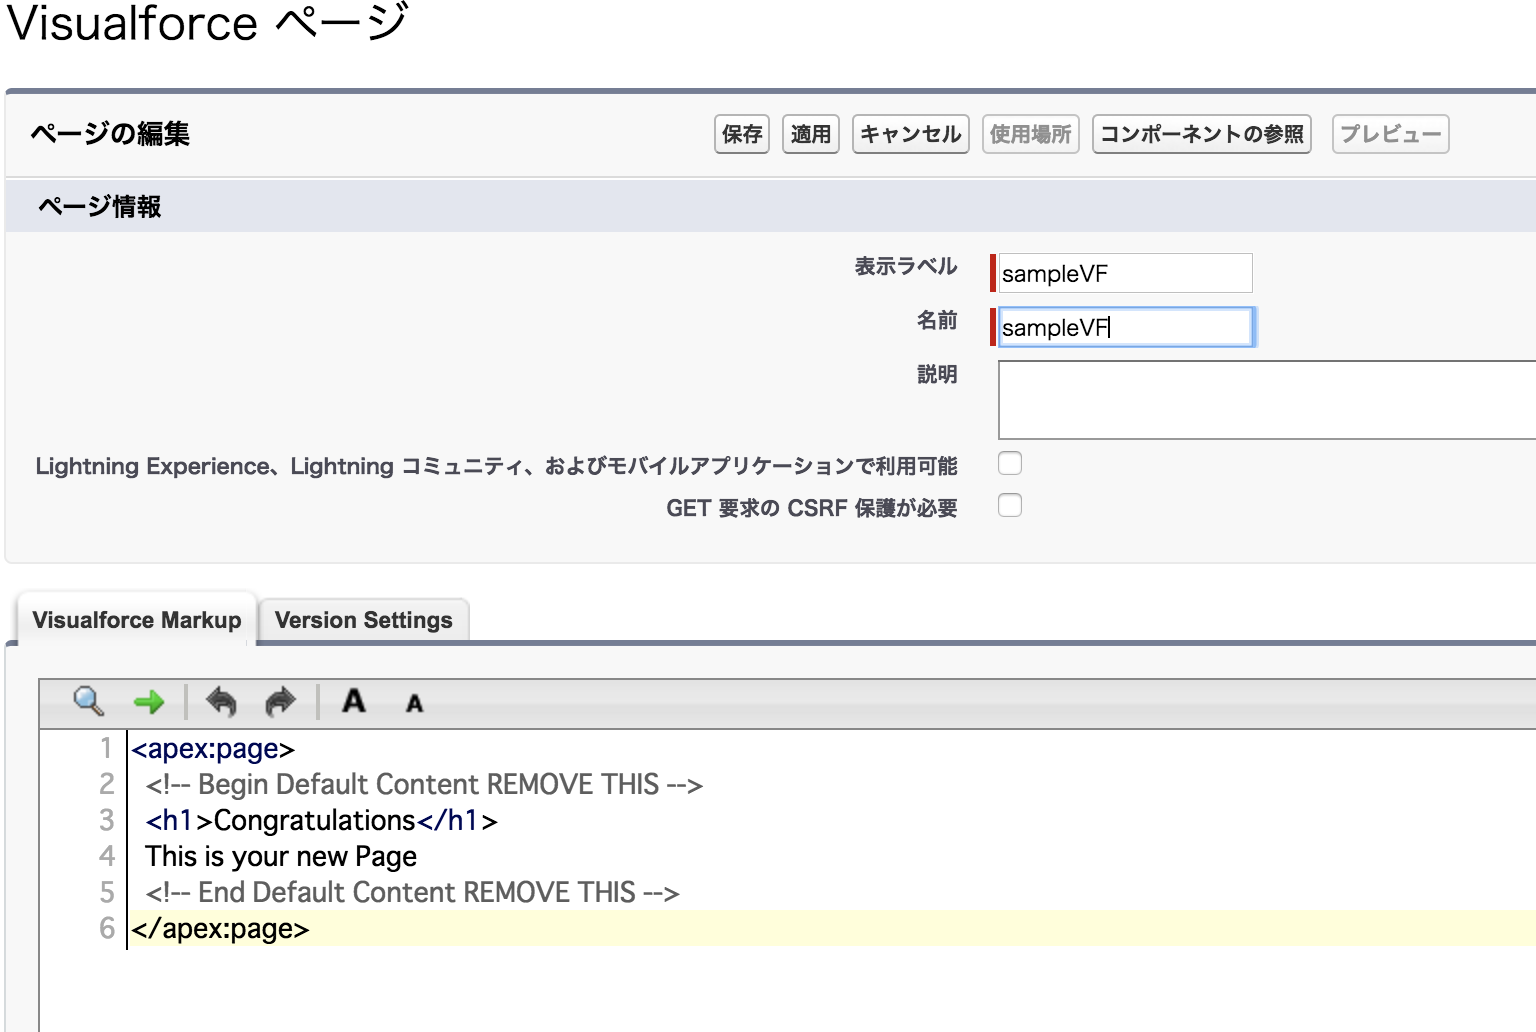Click the プレビュー (Preview) button
The height and width of the screenshot is (1032, 1536).
pos(1390,134)
